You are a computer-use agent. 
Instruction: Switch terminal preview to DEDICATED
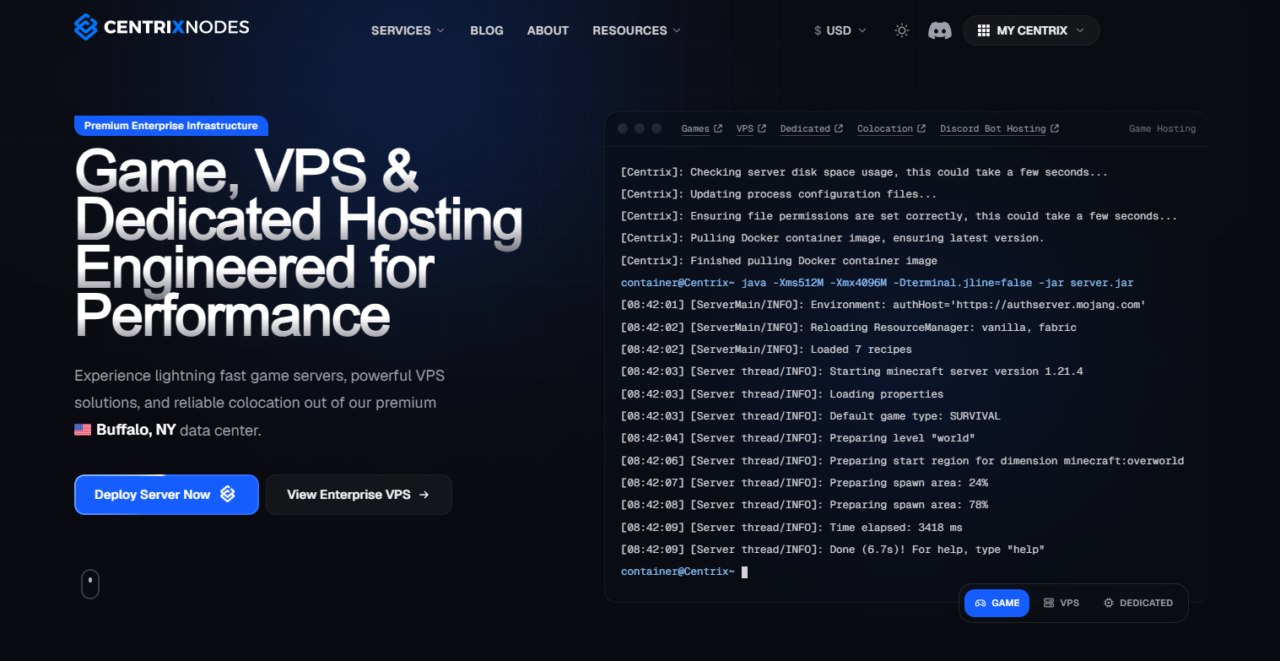(x=1138, y=603)
